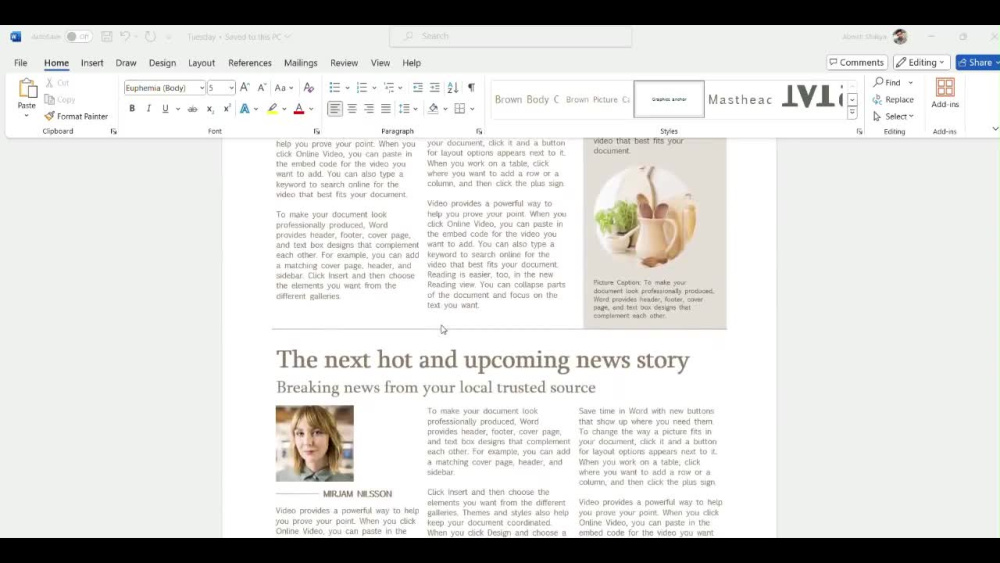Launch the Font dialog box
Image resolution: width=1000 pixels, height=563 pixels.
coord(316,131)
